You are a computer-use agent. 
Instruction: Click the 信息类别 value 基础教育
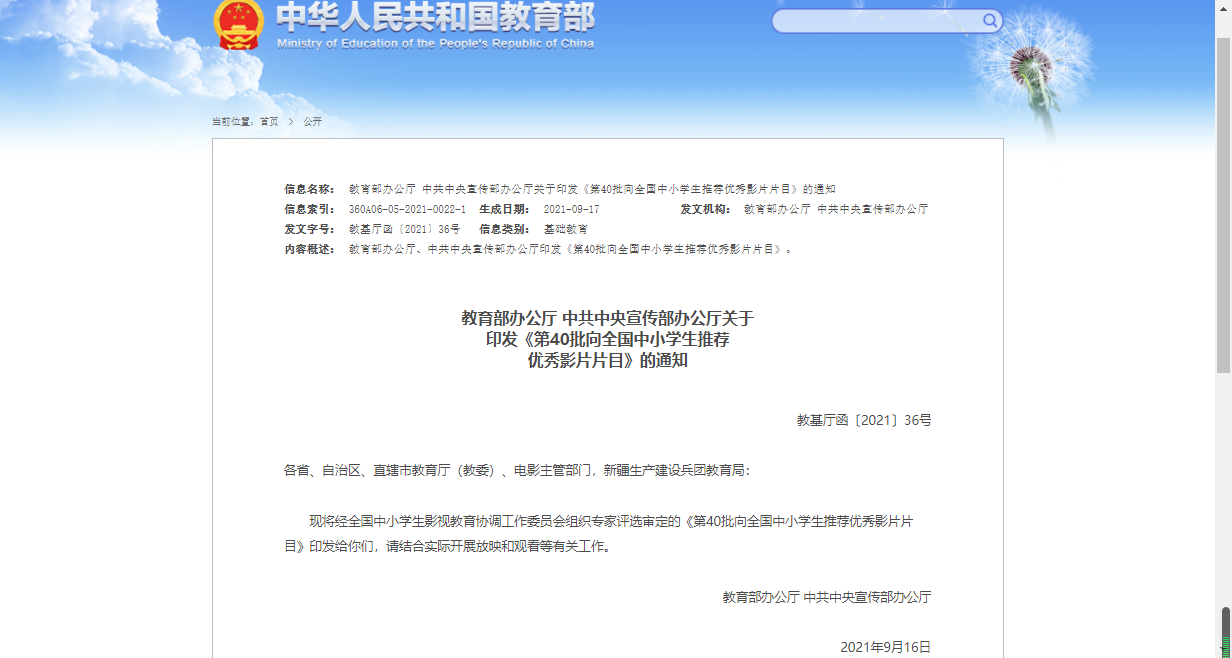[566, 229]
